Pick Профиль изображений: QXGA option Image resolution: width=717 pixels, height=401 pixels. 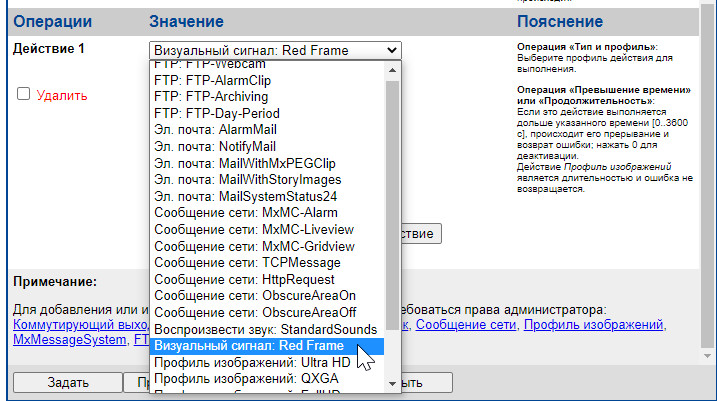pos(267,379)
